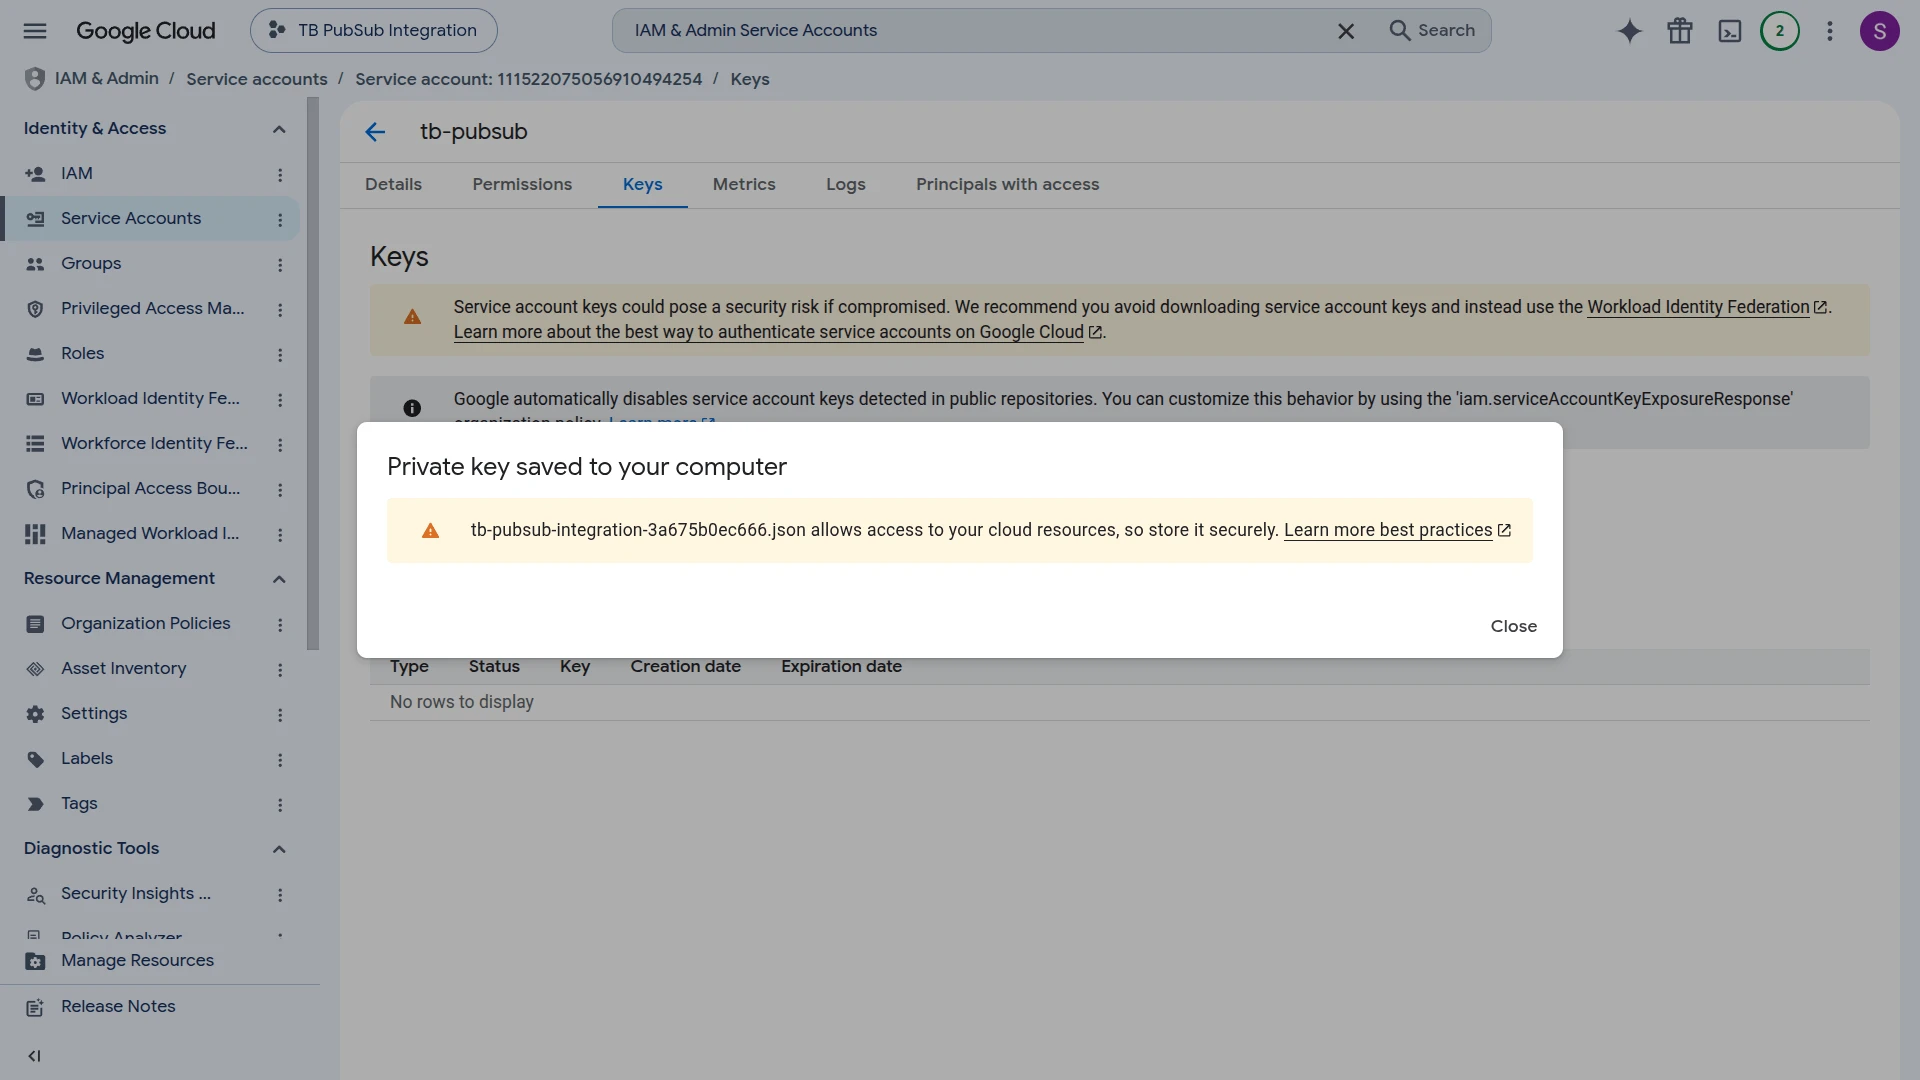Open the three-dot menu beside Tags
This screenshot has height=1080, width=1920.
pyautogui.click(x=280, y=805)
